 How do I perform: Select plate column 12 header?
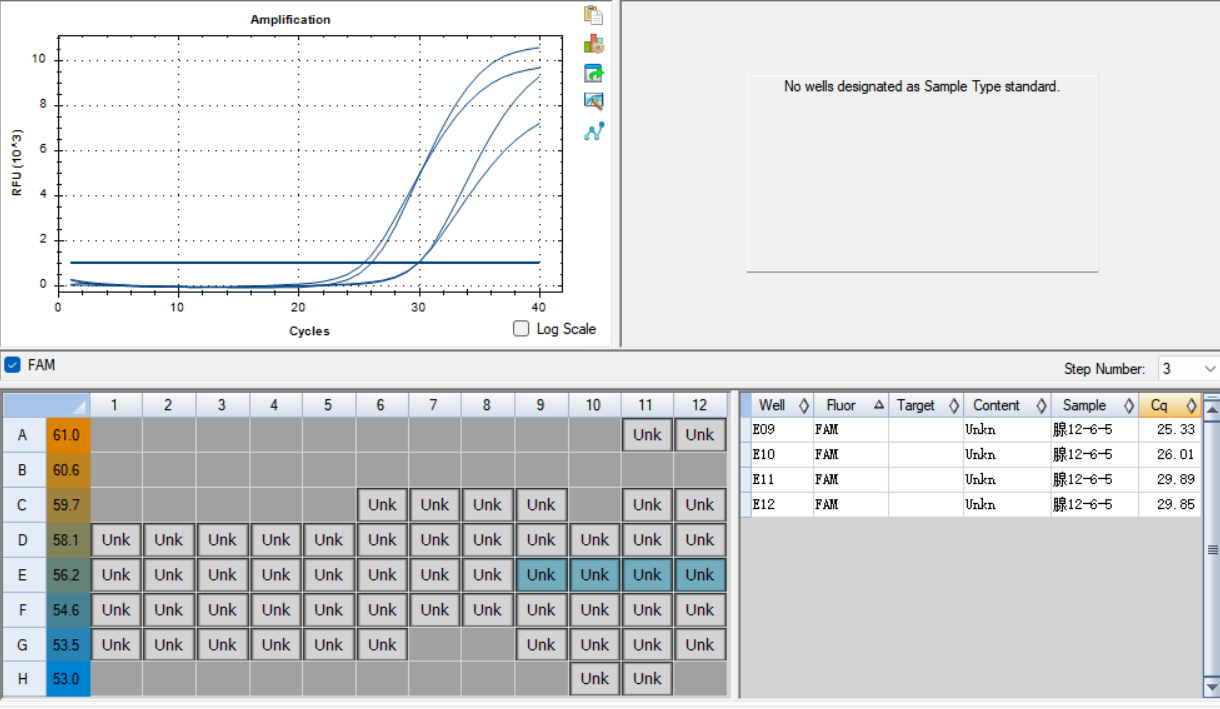coord(700,405)
